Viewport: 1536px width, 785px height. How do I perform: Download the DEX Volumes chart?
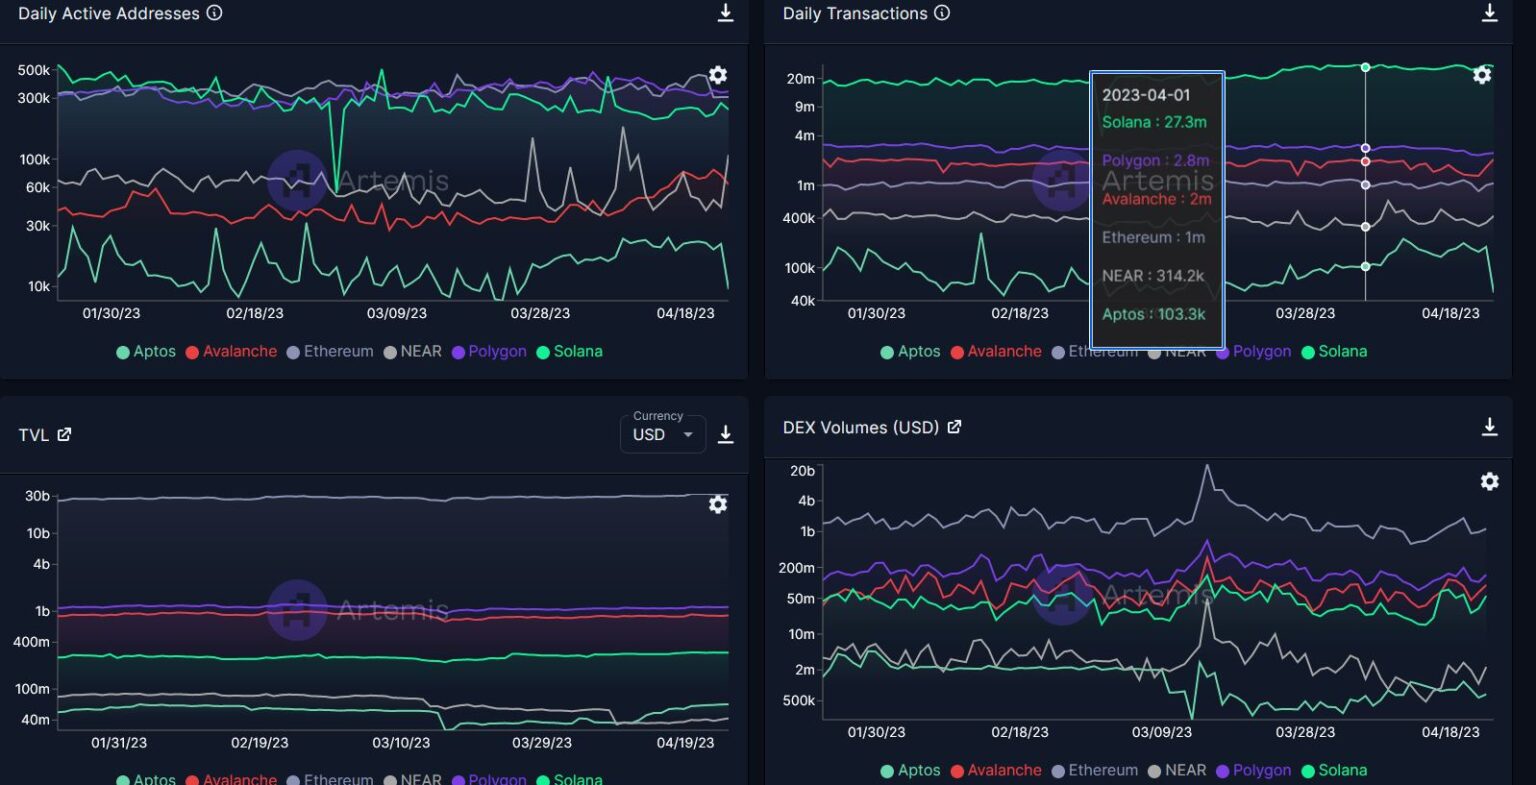pyautogui.click(x=1489, y=427)
